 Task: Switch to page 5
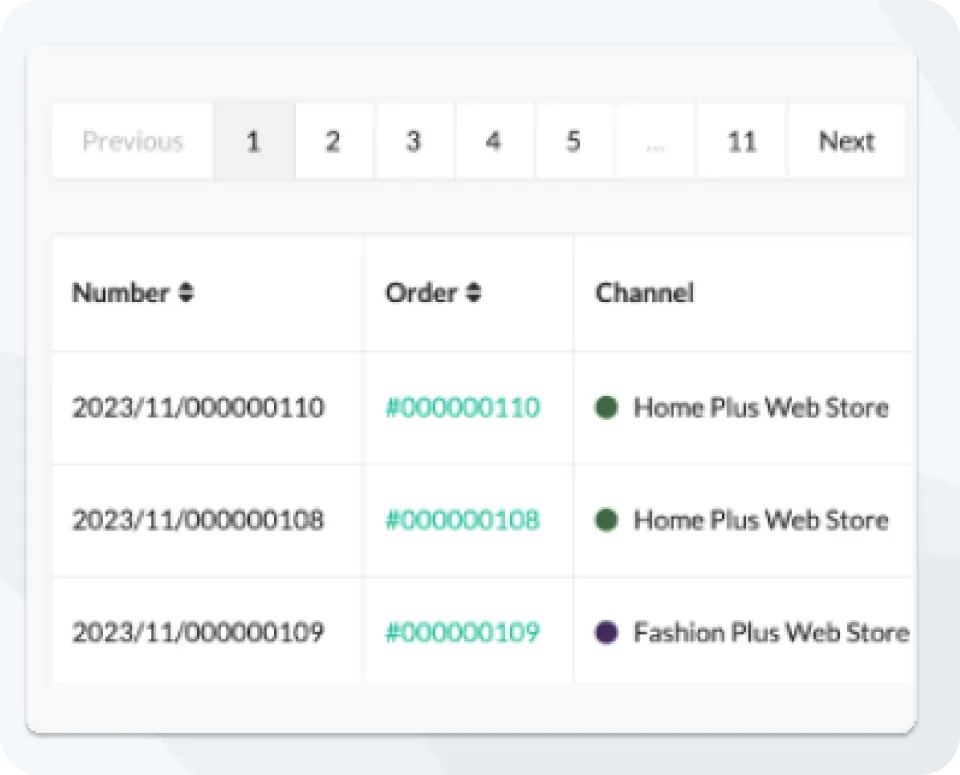[x=573, y=141]
